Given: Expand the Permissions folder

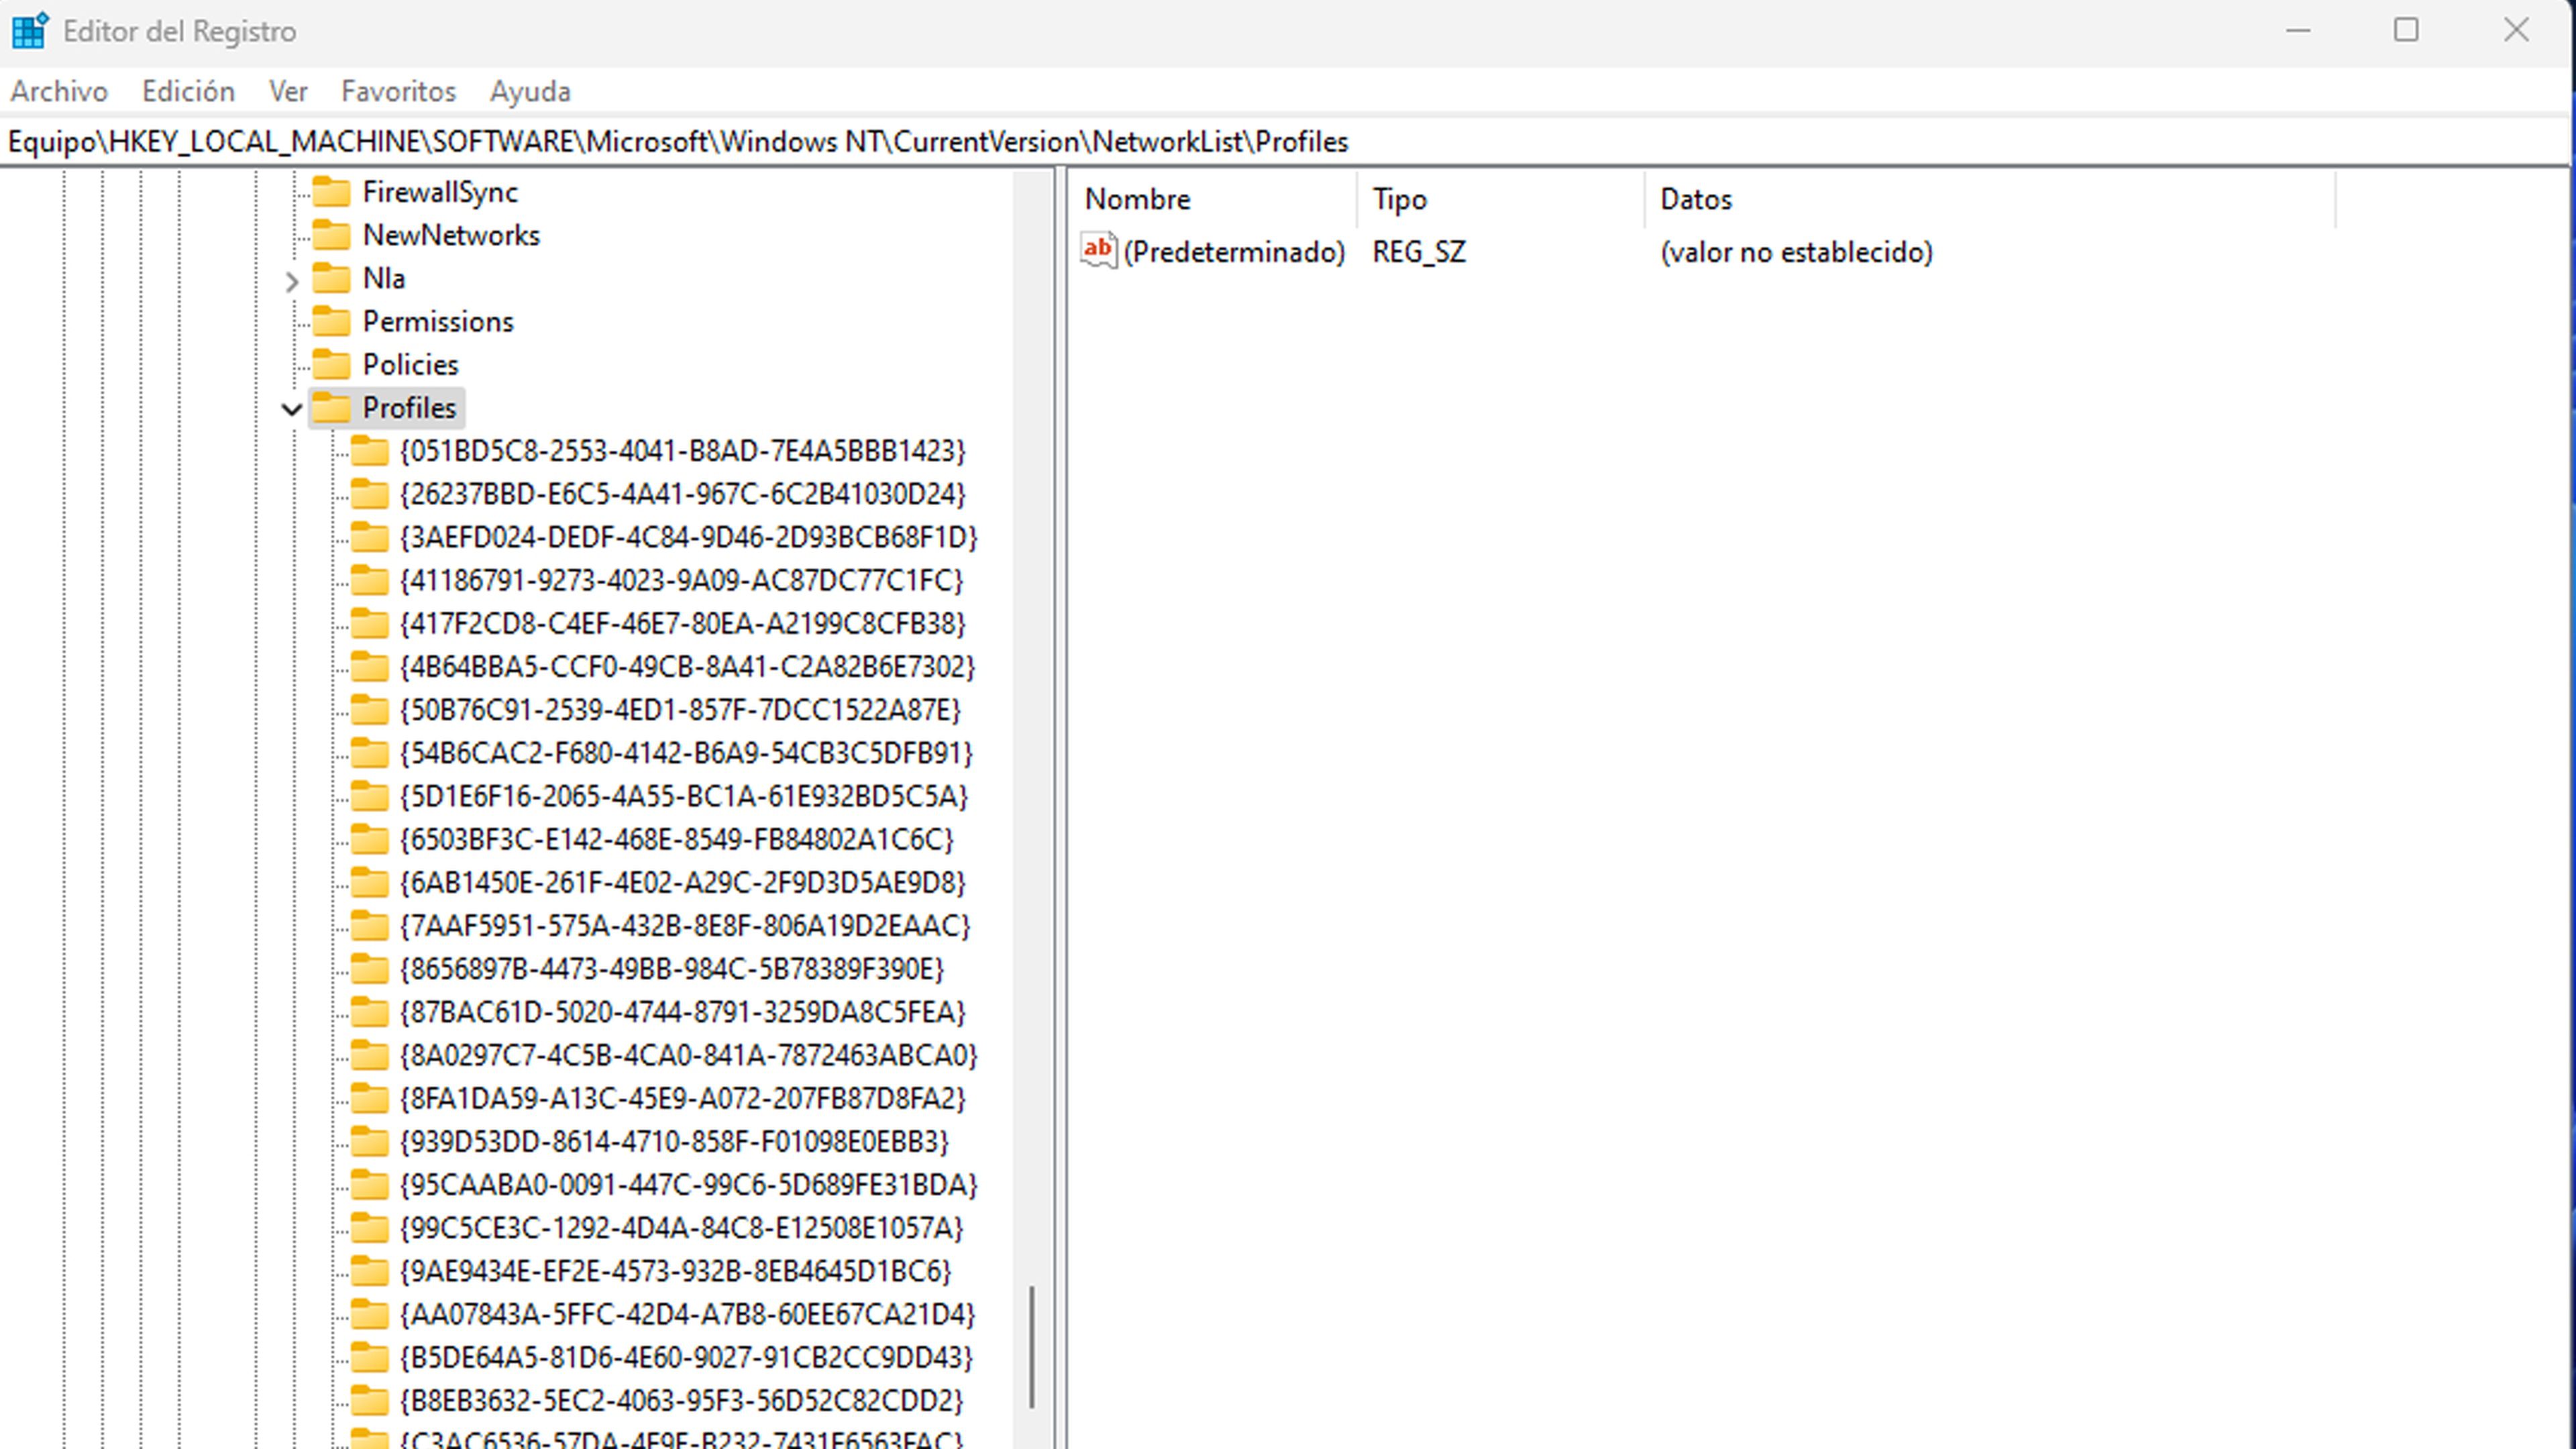Looking at the screenshot, I should click(437, 320).
